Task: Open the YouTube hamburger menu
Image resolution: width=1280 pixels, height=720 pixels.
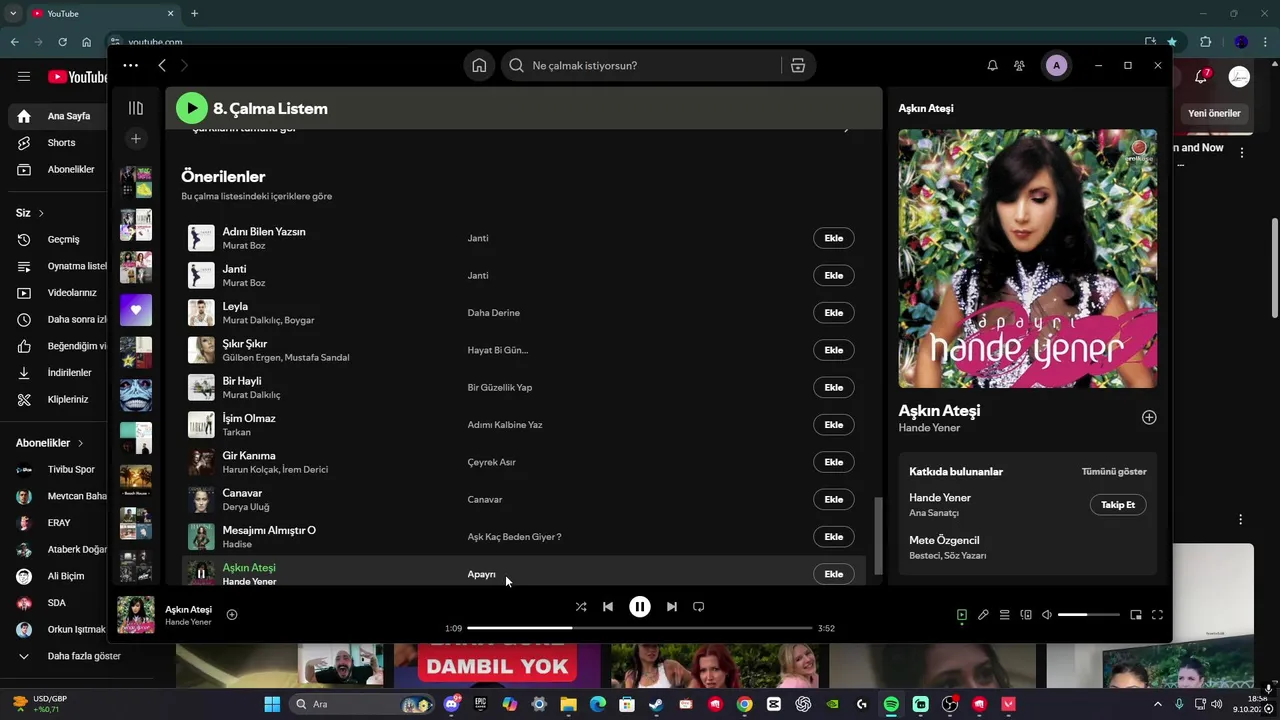Action: 24,76
